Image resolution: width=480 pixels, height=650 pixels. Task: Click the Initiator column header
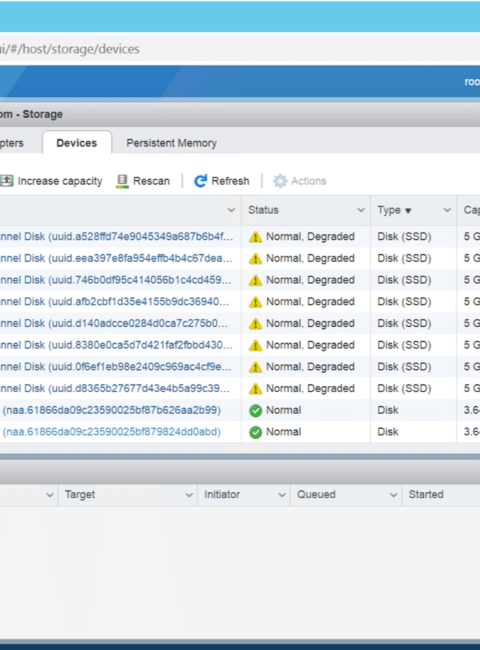[x=222, y=495]
